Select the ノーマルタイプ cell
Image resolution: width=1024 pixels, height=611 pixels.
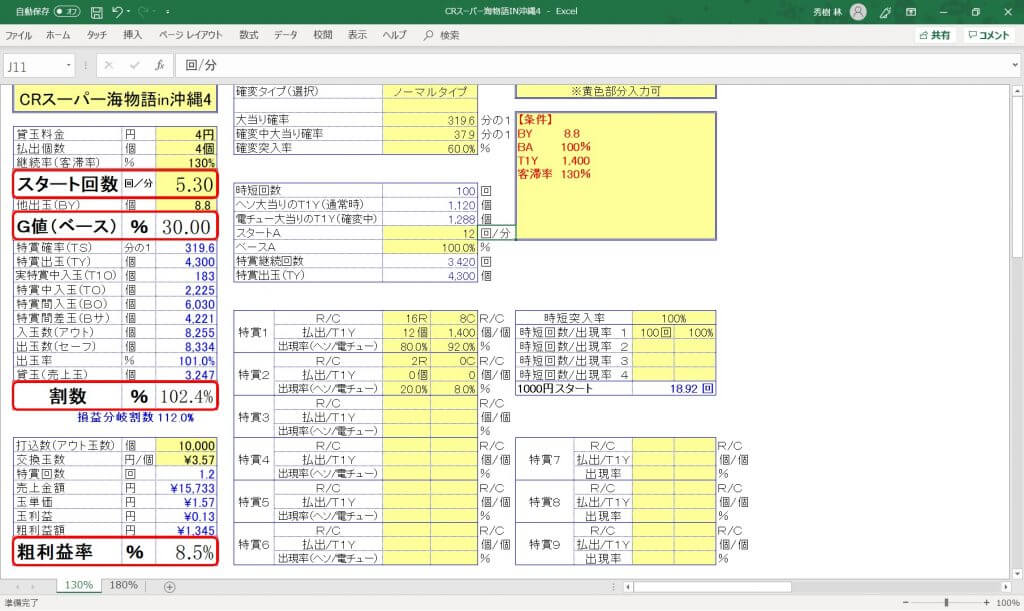point(430,91)
